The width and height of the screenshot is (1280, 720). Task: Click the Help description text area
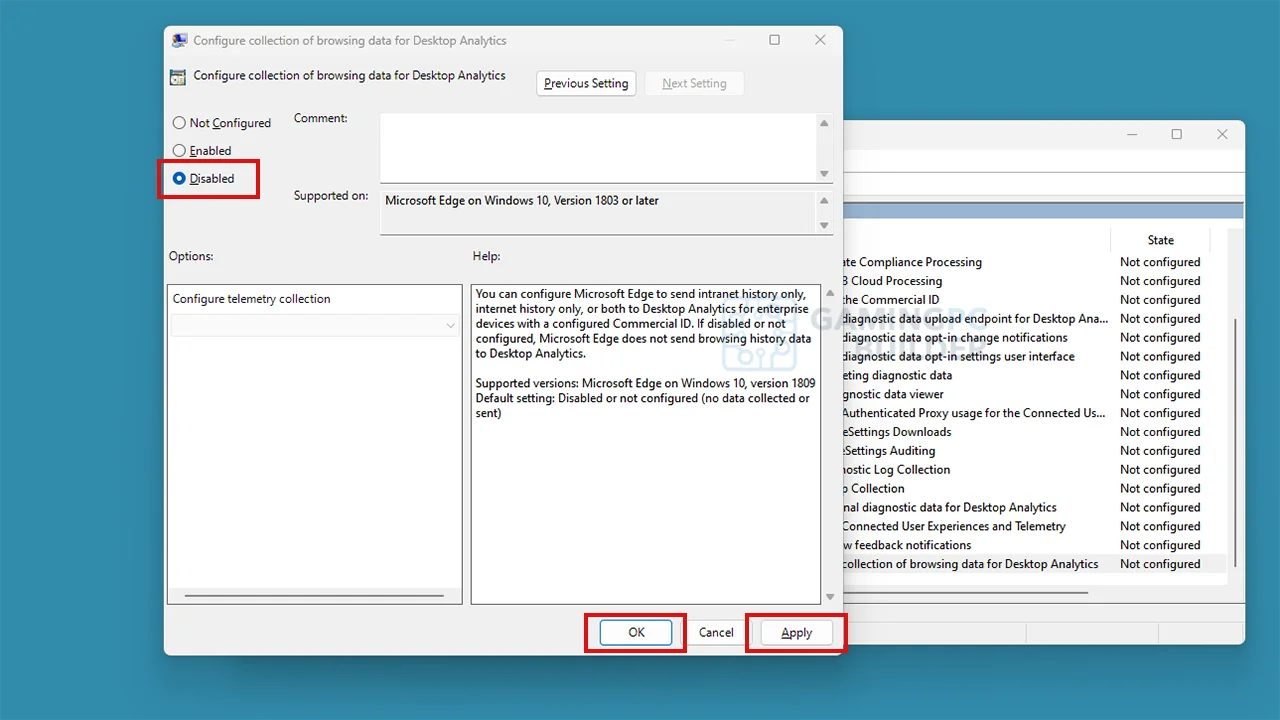(x=645, y=444)
